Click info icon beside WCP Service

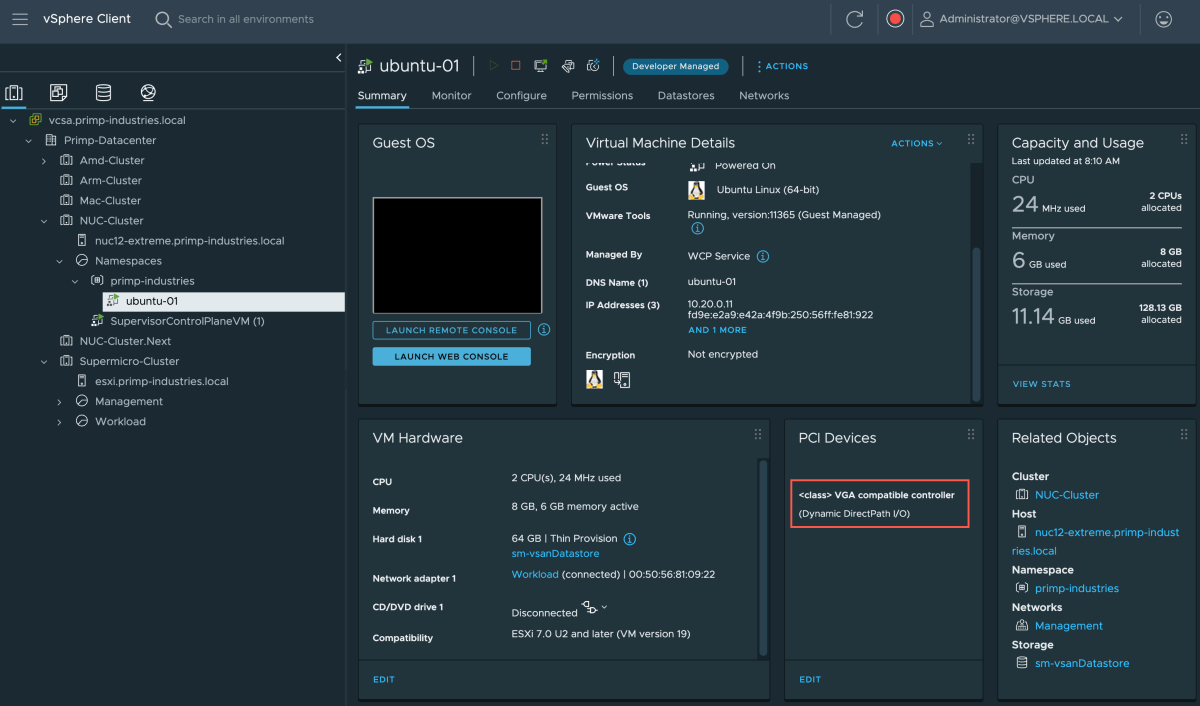pyautogui.click(x=762, y=256)
